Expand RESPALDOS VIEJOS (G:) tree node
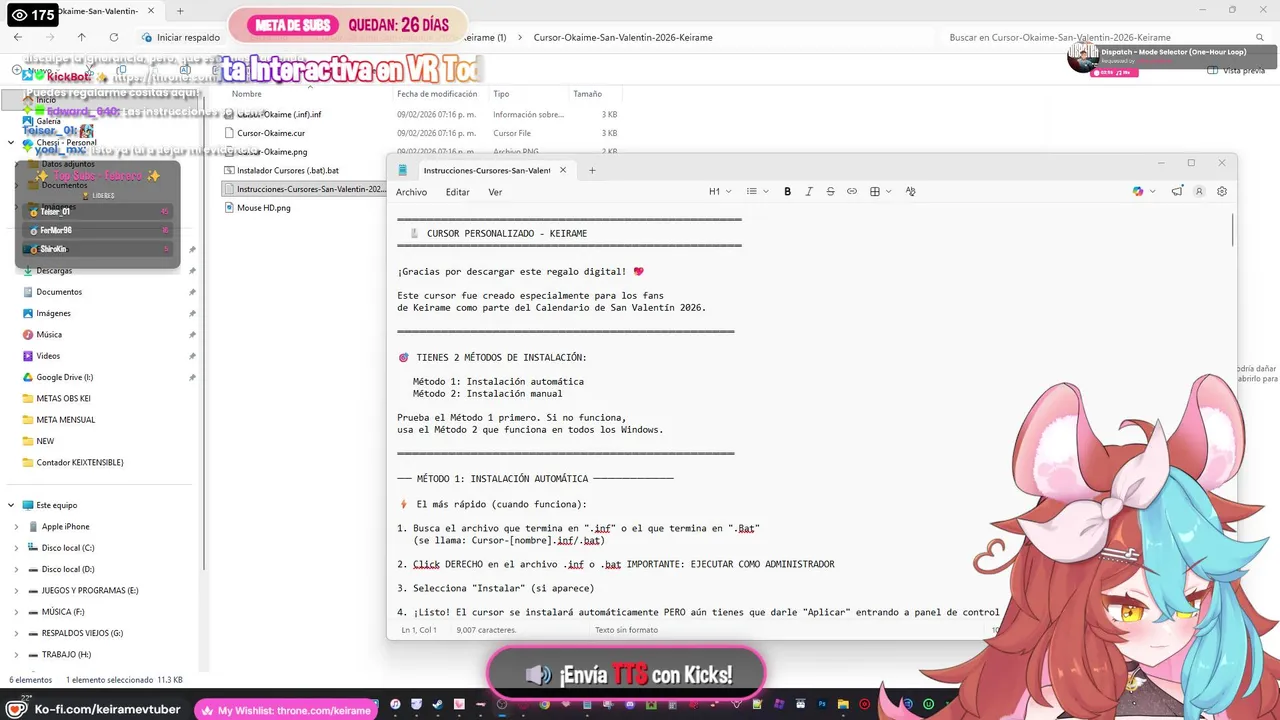 (x=16, y=633)
